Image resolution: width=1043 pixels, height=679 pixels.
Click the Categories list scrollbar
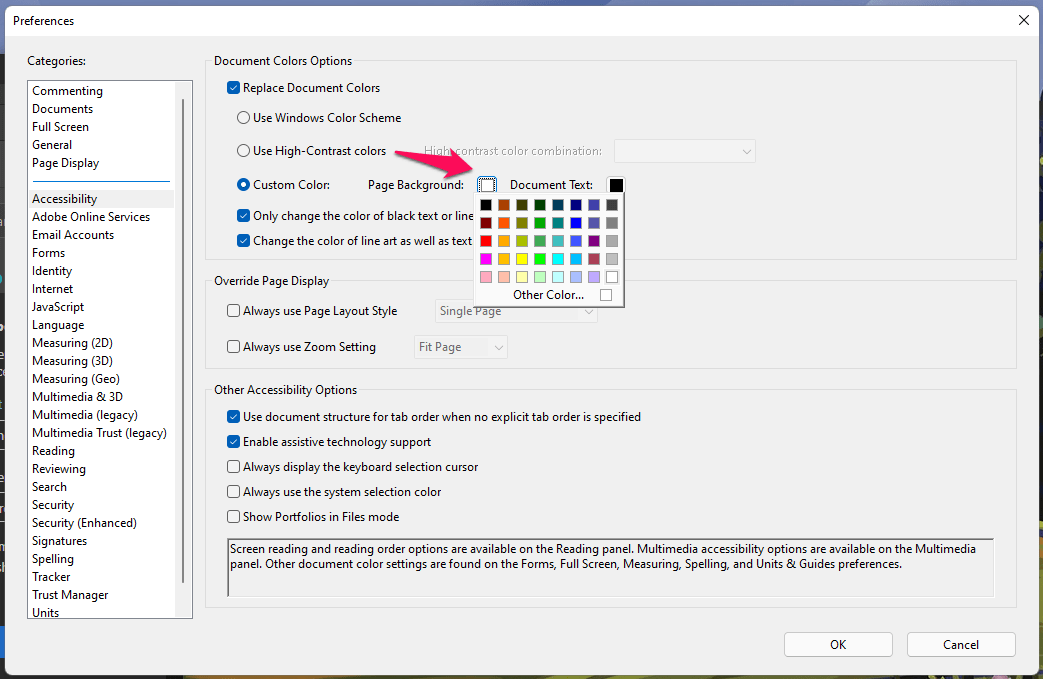pos(182,340)
